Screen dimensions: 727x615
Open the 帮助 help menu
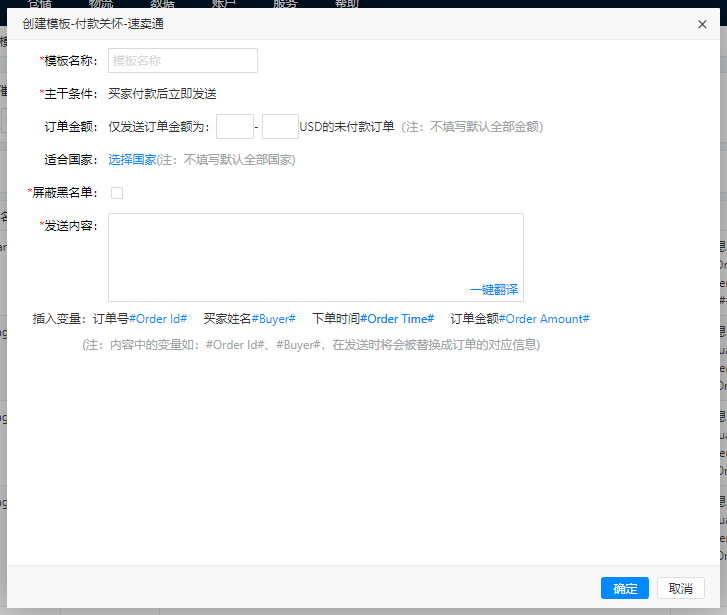346,4
